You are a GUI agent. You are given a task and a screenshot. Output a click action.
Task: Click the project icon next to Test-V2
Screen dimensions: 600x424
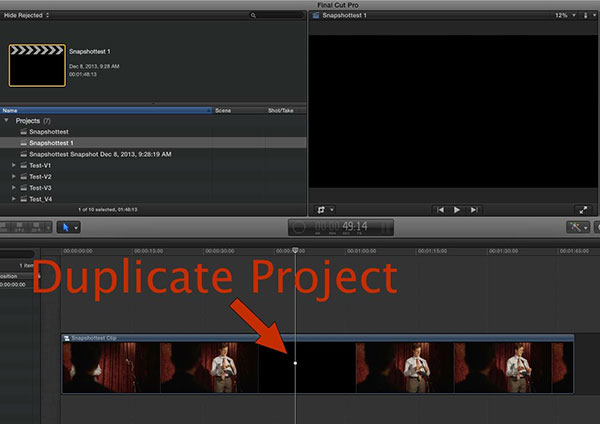click(x=24, y=176)
